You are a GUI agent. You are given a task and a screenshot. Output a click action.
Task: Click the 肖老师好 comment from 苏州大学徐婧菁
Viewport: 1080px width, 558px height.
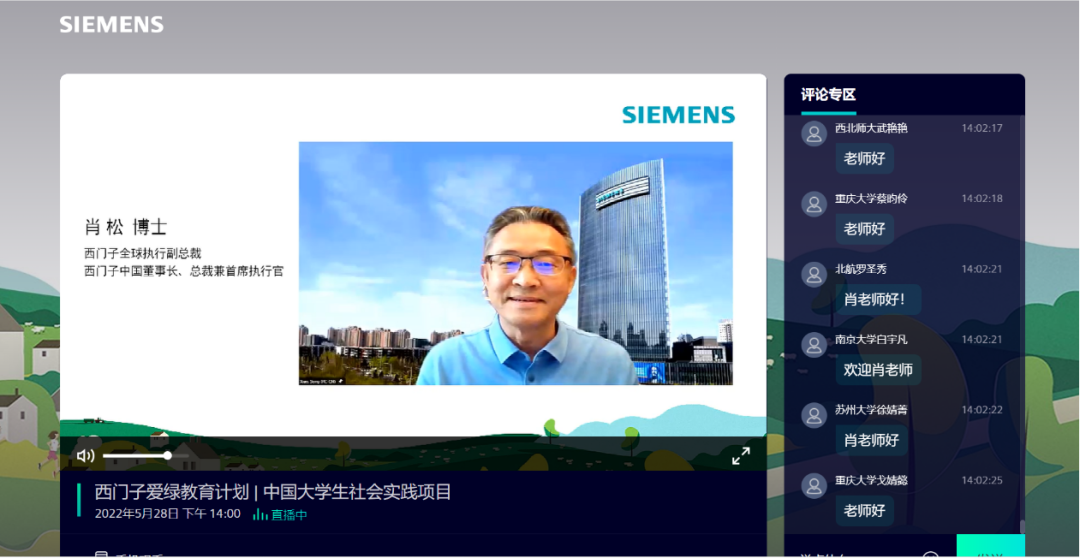[x=871, y=440]
